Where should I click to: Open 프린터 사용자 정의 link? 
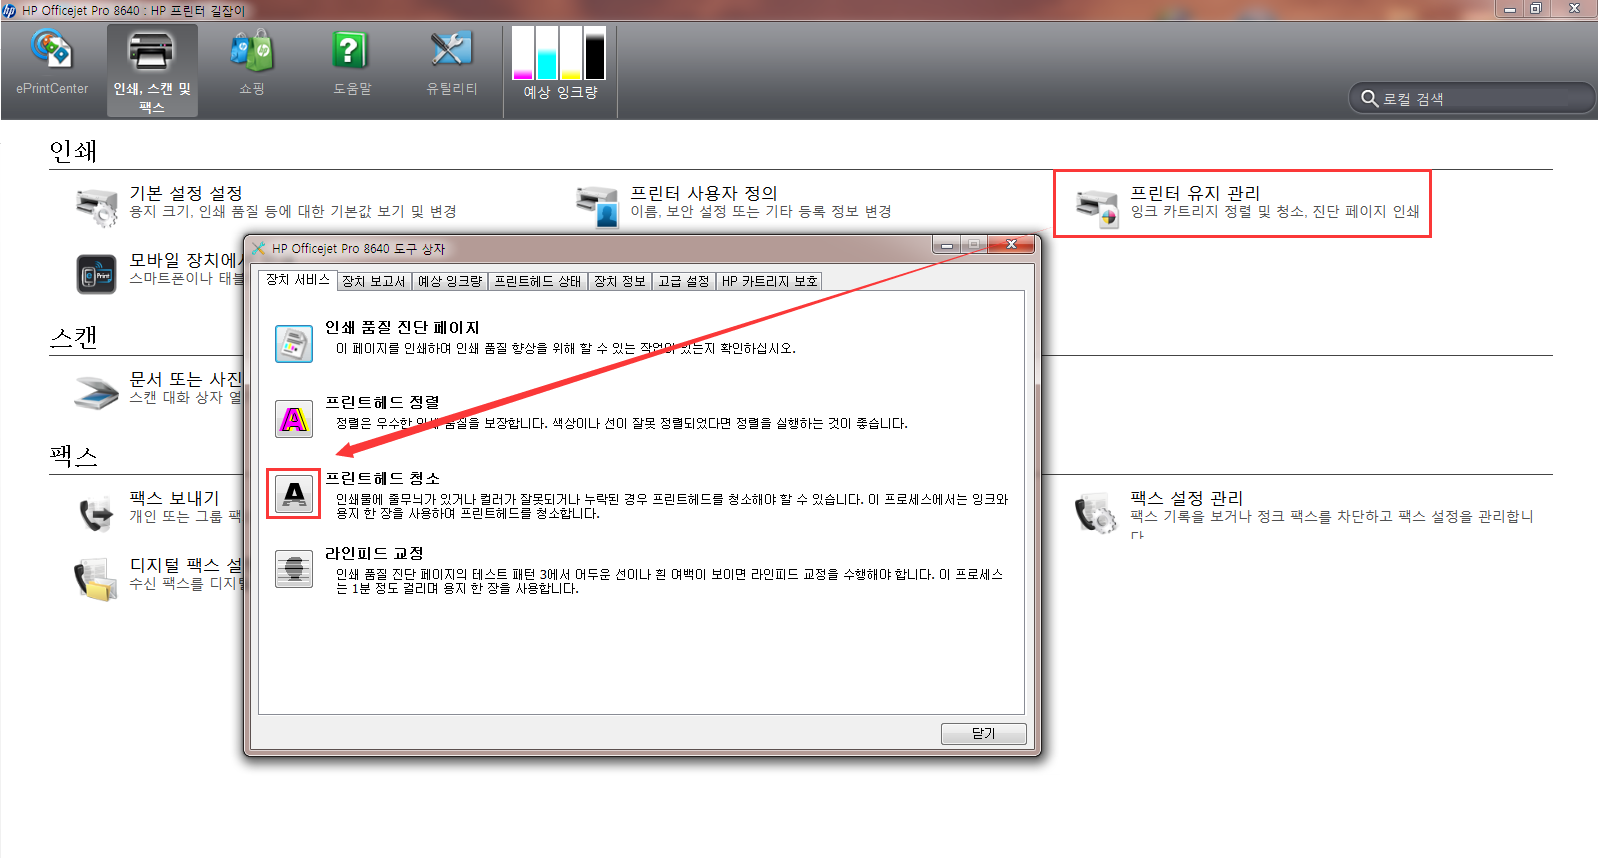point(703,193)
